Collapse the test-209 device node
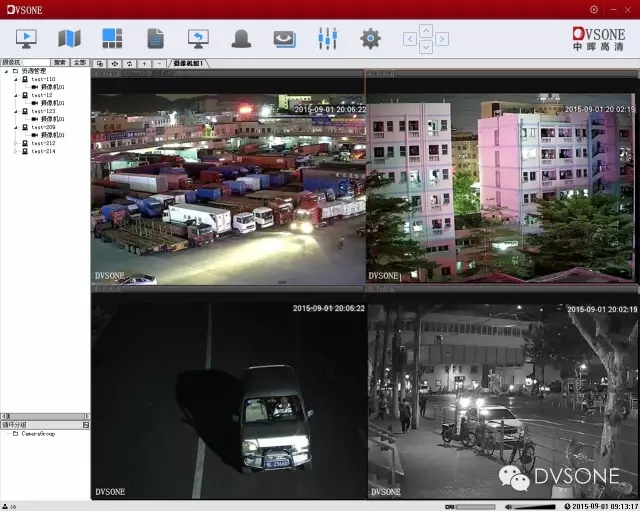 point(15,127)
